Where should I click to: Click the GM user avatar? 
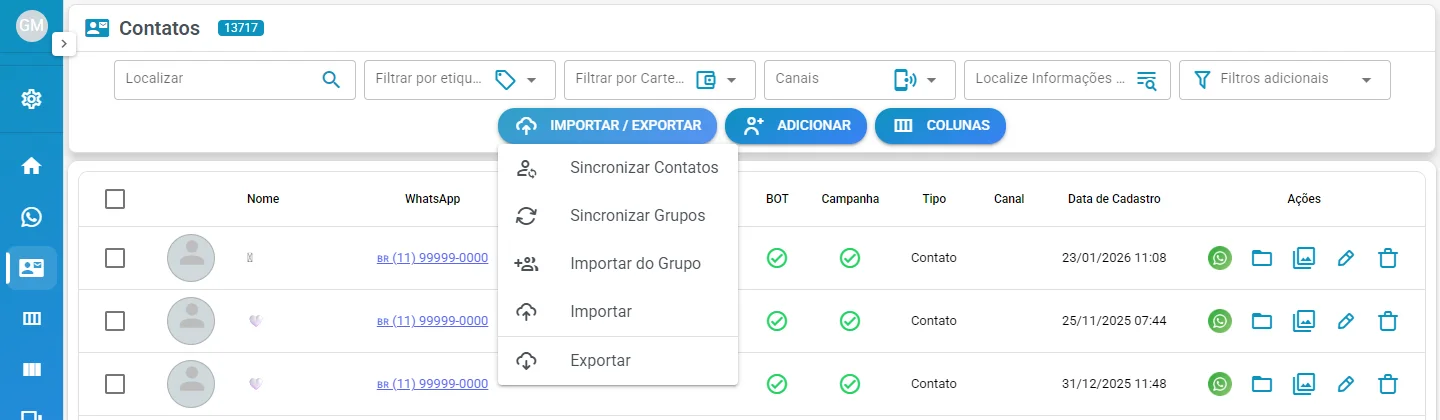(32, 26)
